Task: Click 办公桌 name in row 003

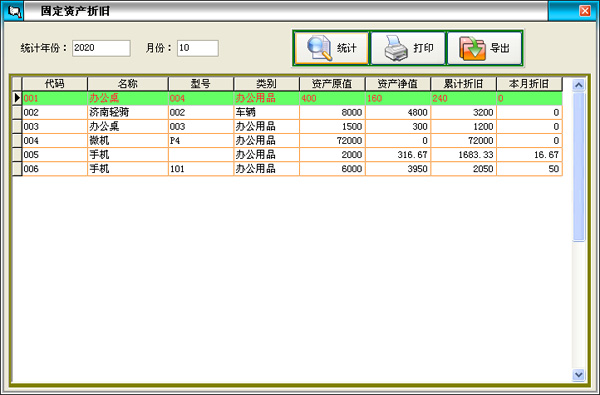Action: [128, 127]
